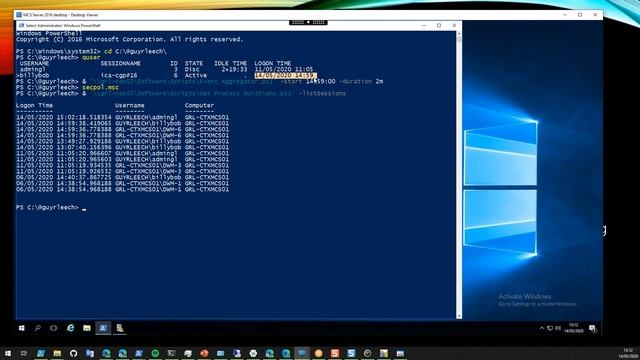Launch Internet Explorer from remote taskbar
640x360 pixels.
click(x=71, y=328)
